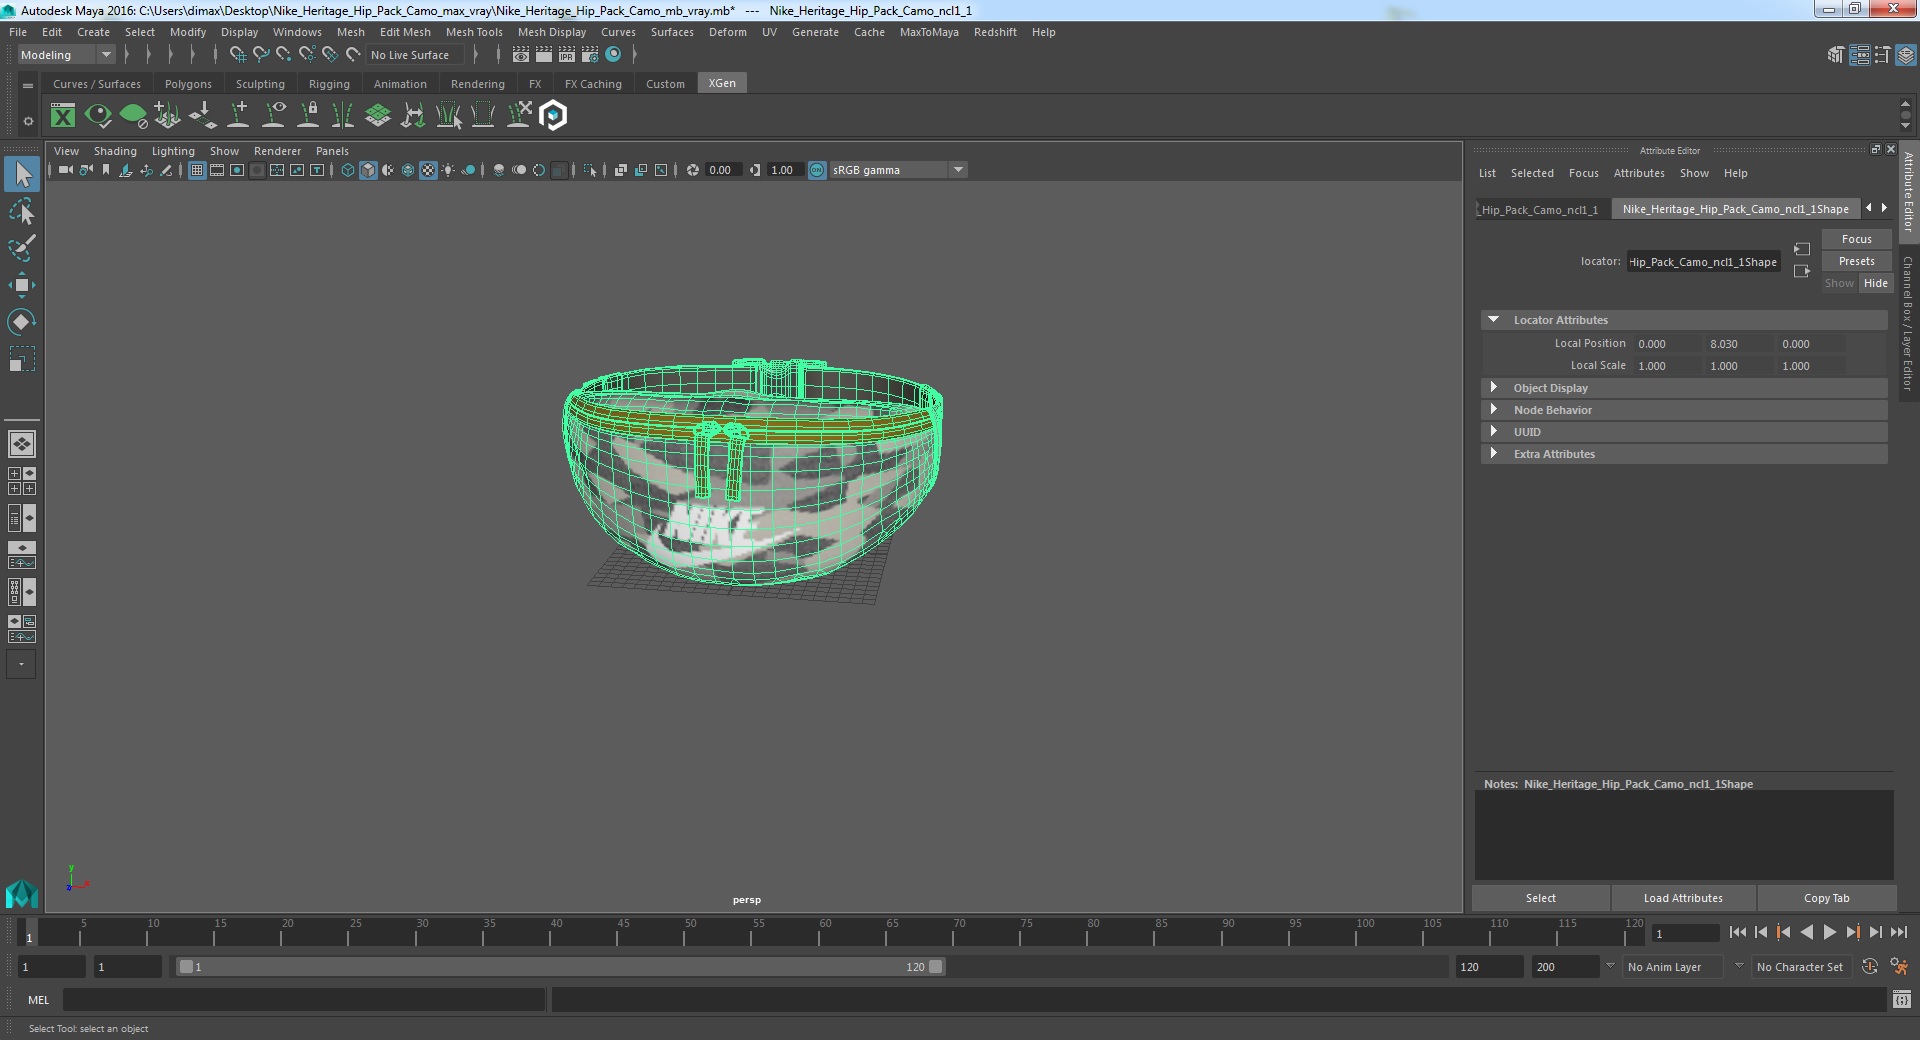Toggle use all lights viewport icon
1920x1040 pixels.
pos(448,170)
